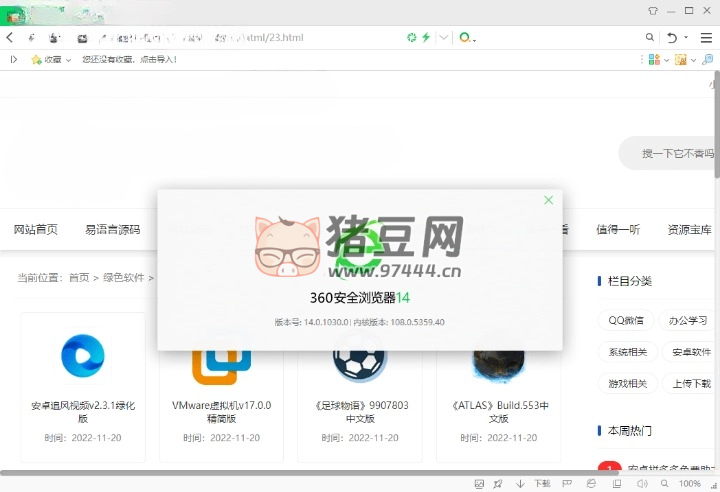Viewport: 720px width, 492px height.
Task: Click the QQ微信 category button
Action: point(626,321)
